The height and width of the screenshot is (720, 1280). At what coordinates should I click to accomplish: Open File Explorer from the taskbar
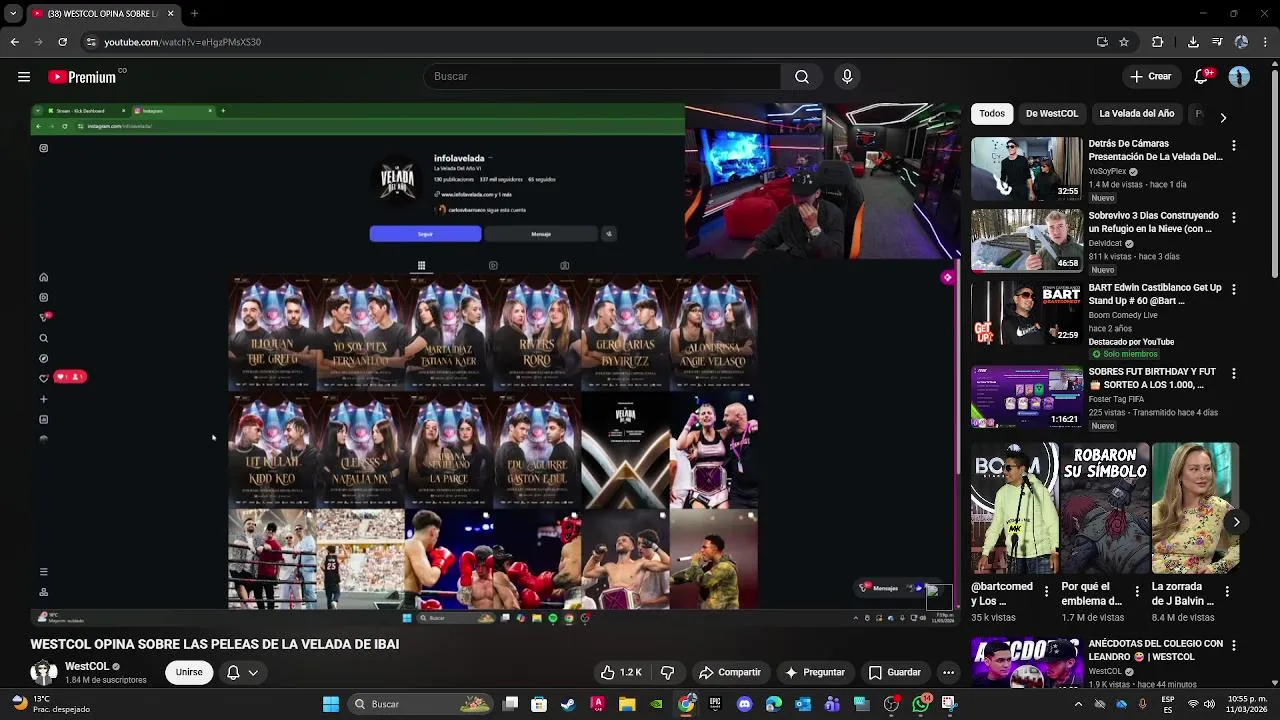coord(627,704)
